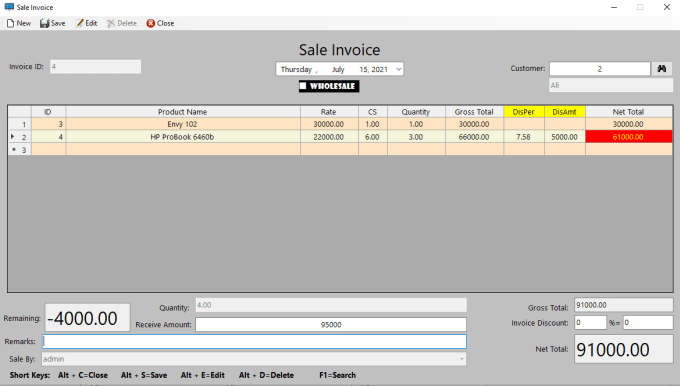Click the Quantity column header
The height and width of the screenshot is (386, 680).
(416, 112)
